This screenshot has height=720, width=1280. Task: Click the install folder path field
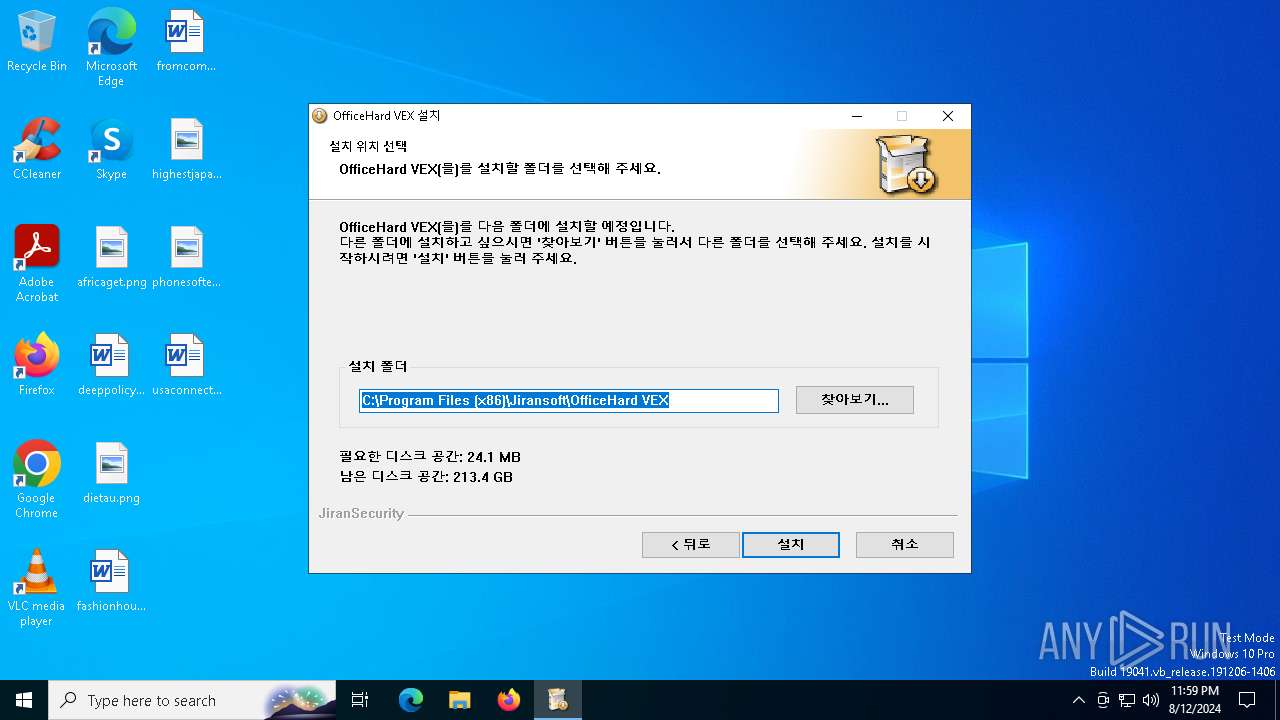click(568, 401)
